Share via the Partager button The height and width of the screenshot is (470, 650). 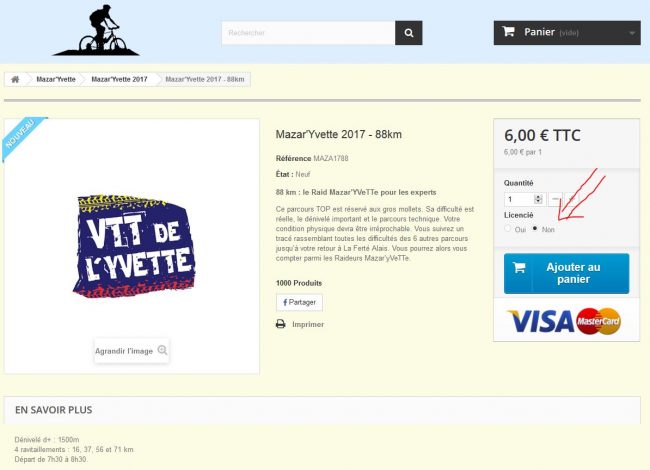(x=299, y=302)
